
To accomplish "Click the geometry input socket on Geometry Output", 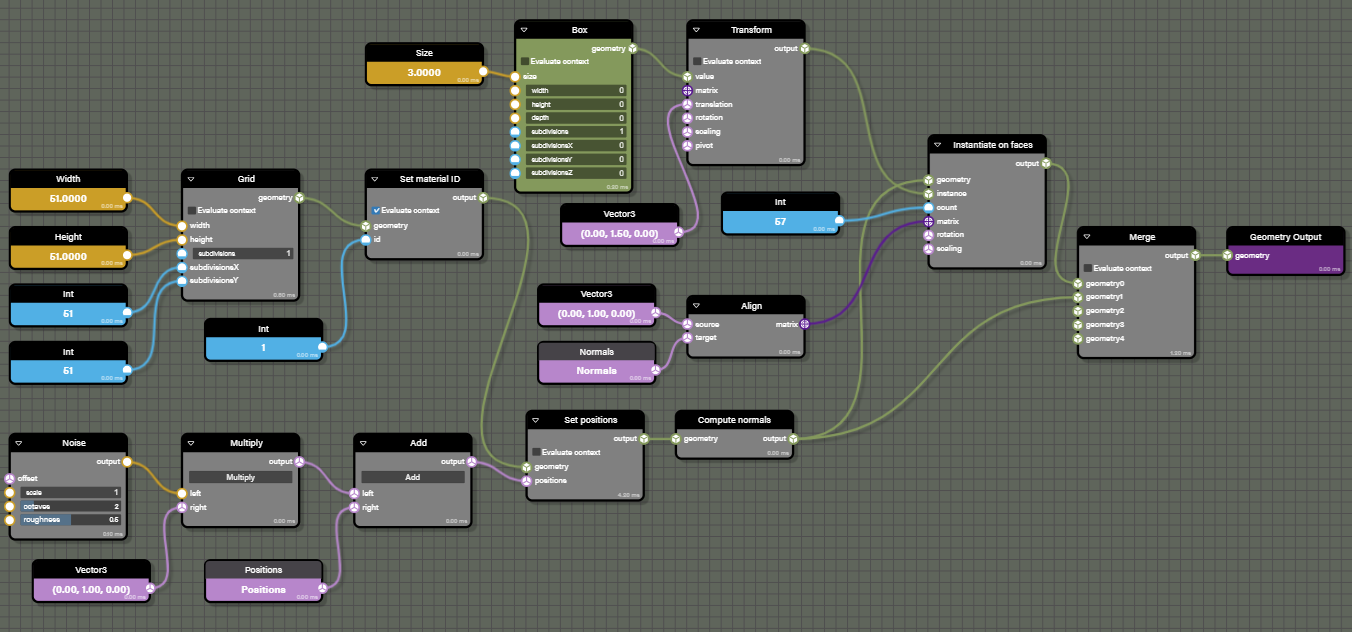I will pyautogui.click(x=1227, y=255).
